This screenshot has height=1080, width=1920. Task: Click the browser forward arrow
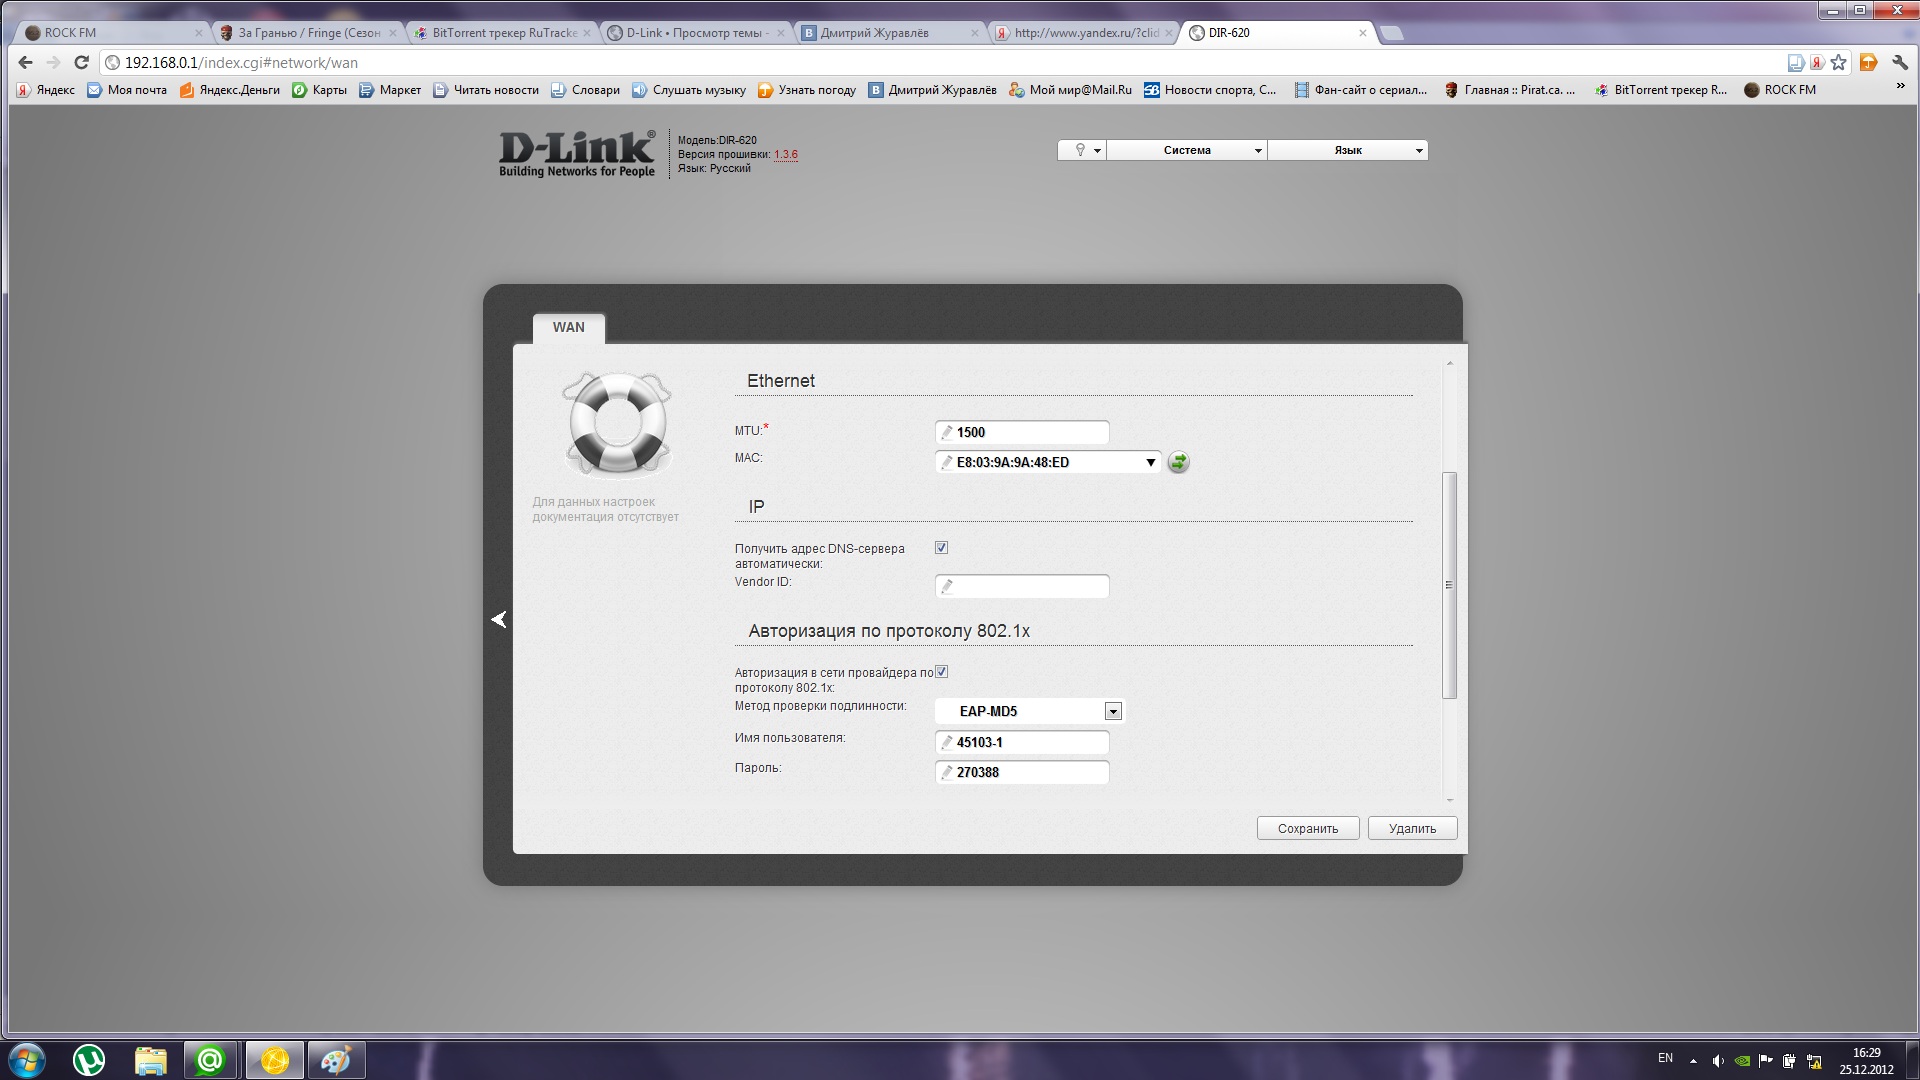[x=54, y=62]
